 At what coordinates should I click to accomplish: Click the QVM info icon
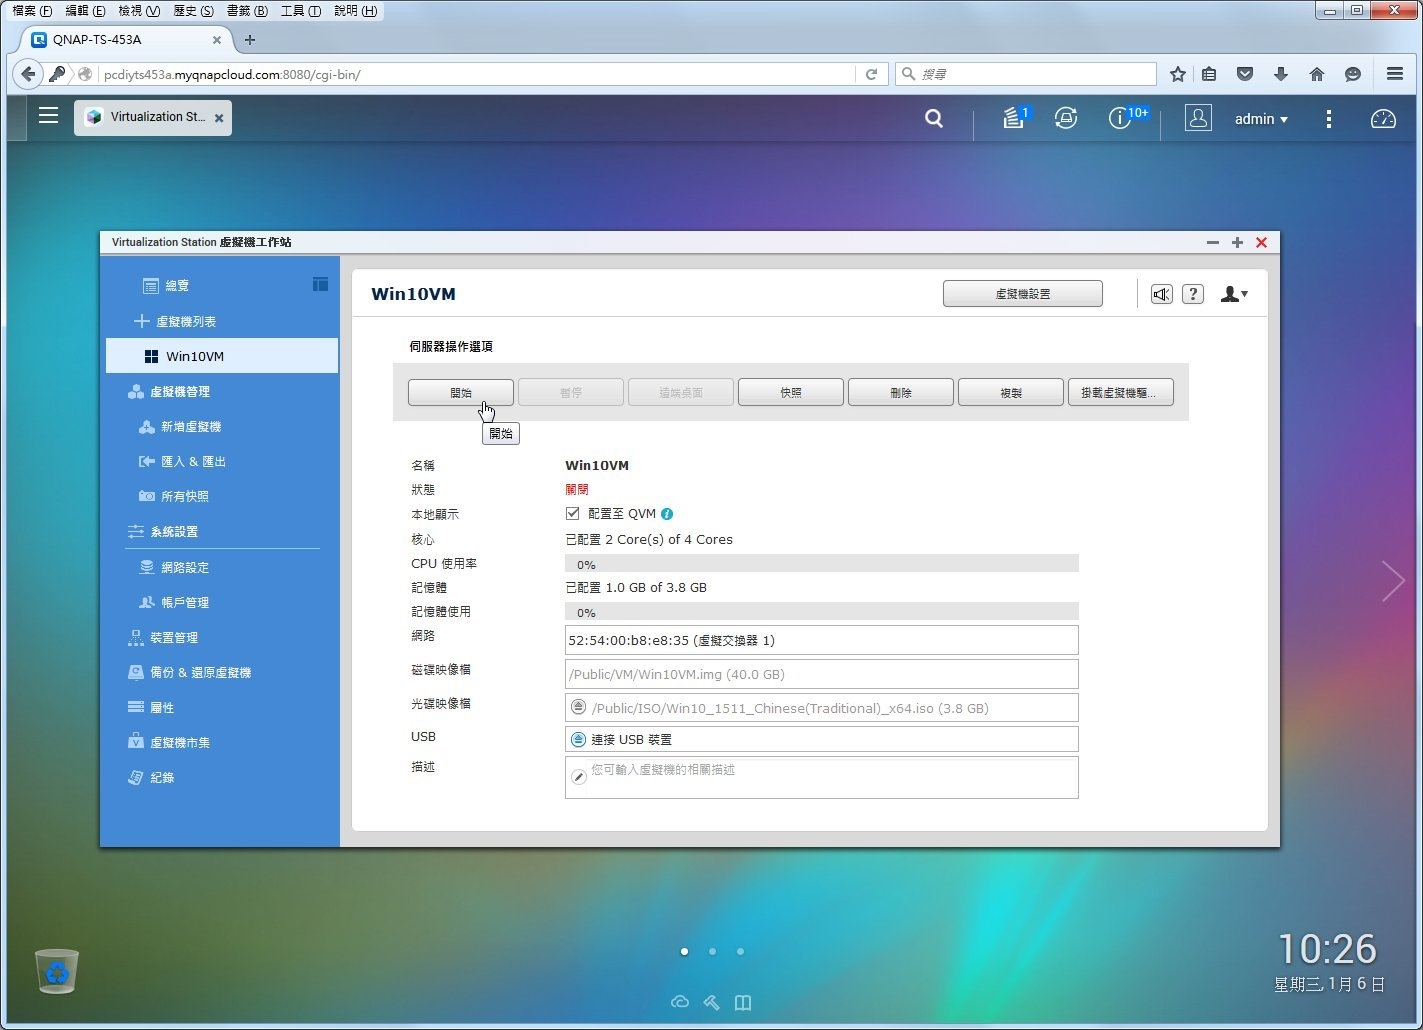tap(667, 514)
